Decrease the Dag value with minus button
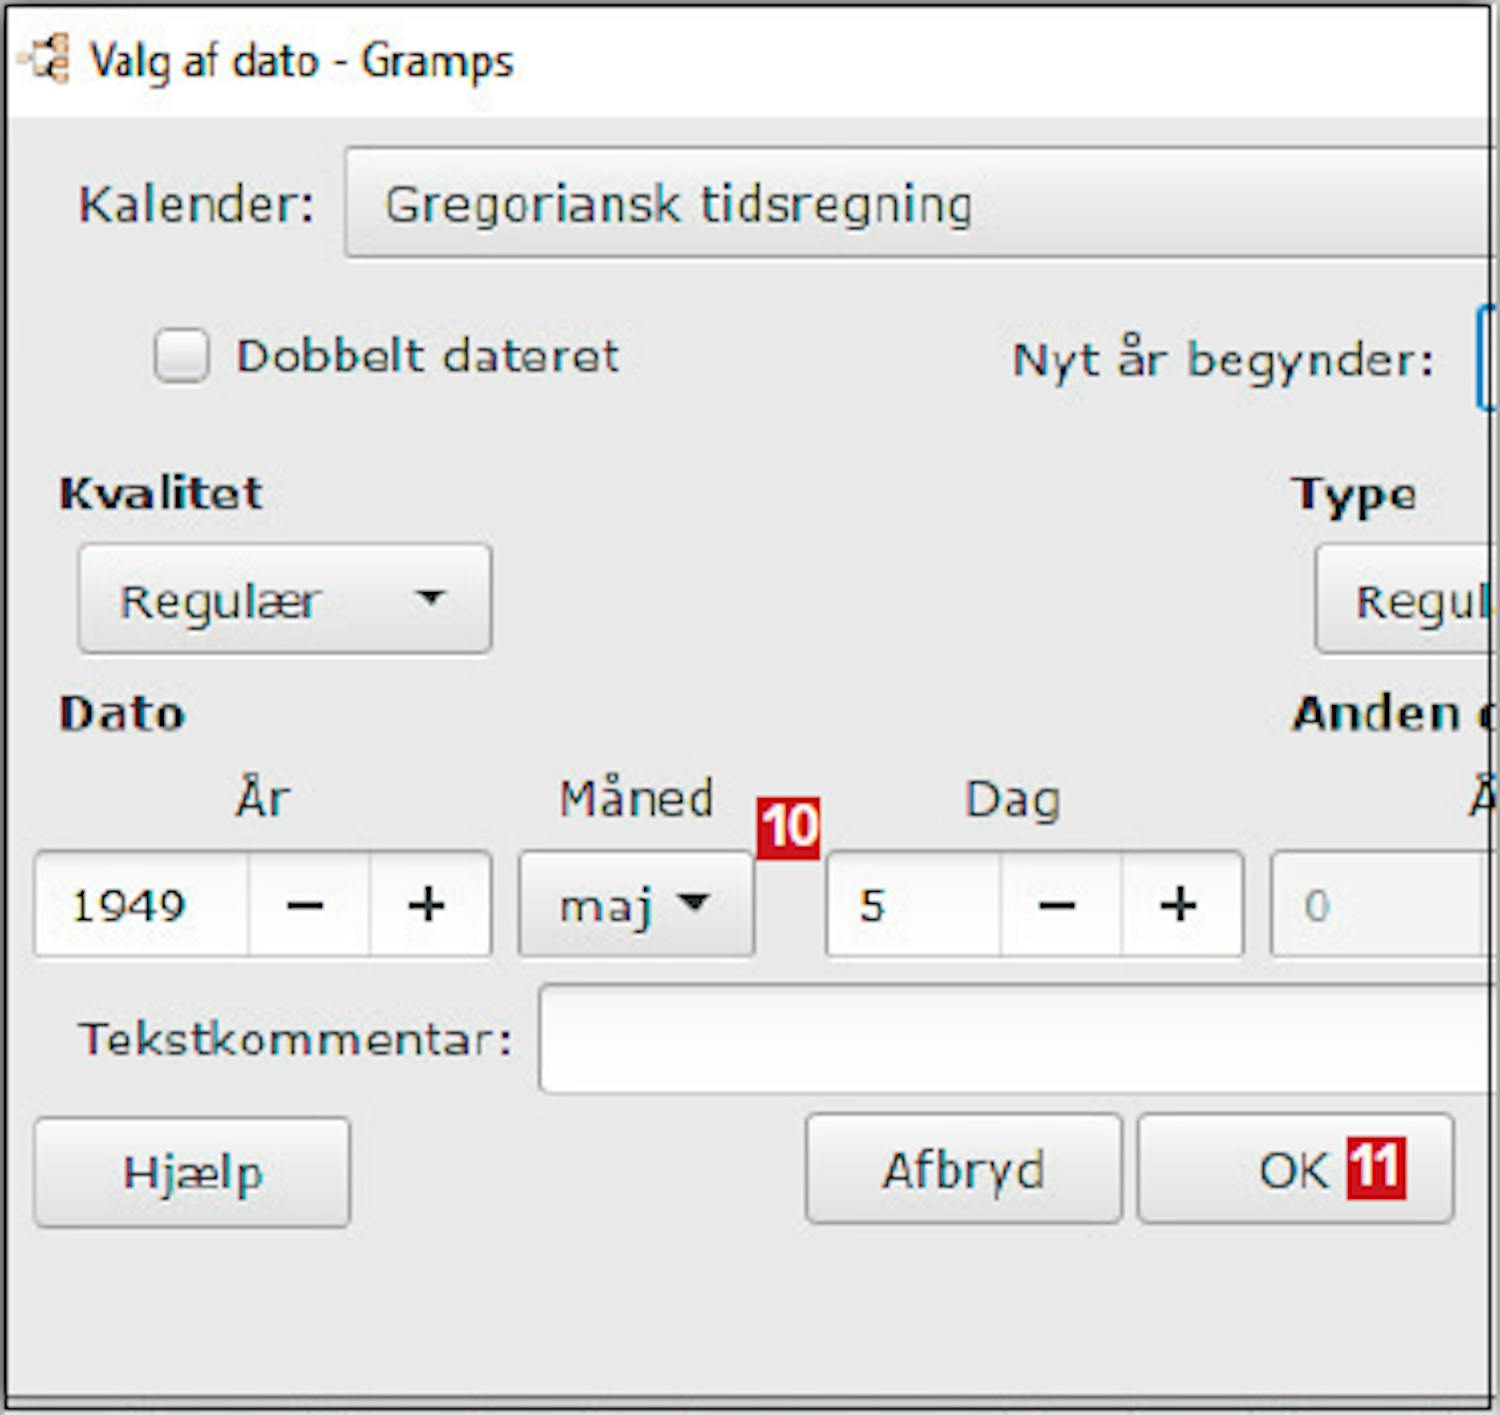The height and width of the screenshot is (1415, 1500). coord(1059,905)
